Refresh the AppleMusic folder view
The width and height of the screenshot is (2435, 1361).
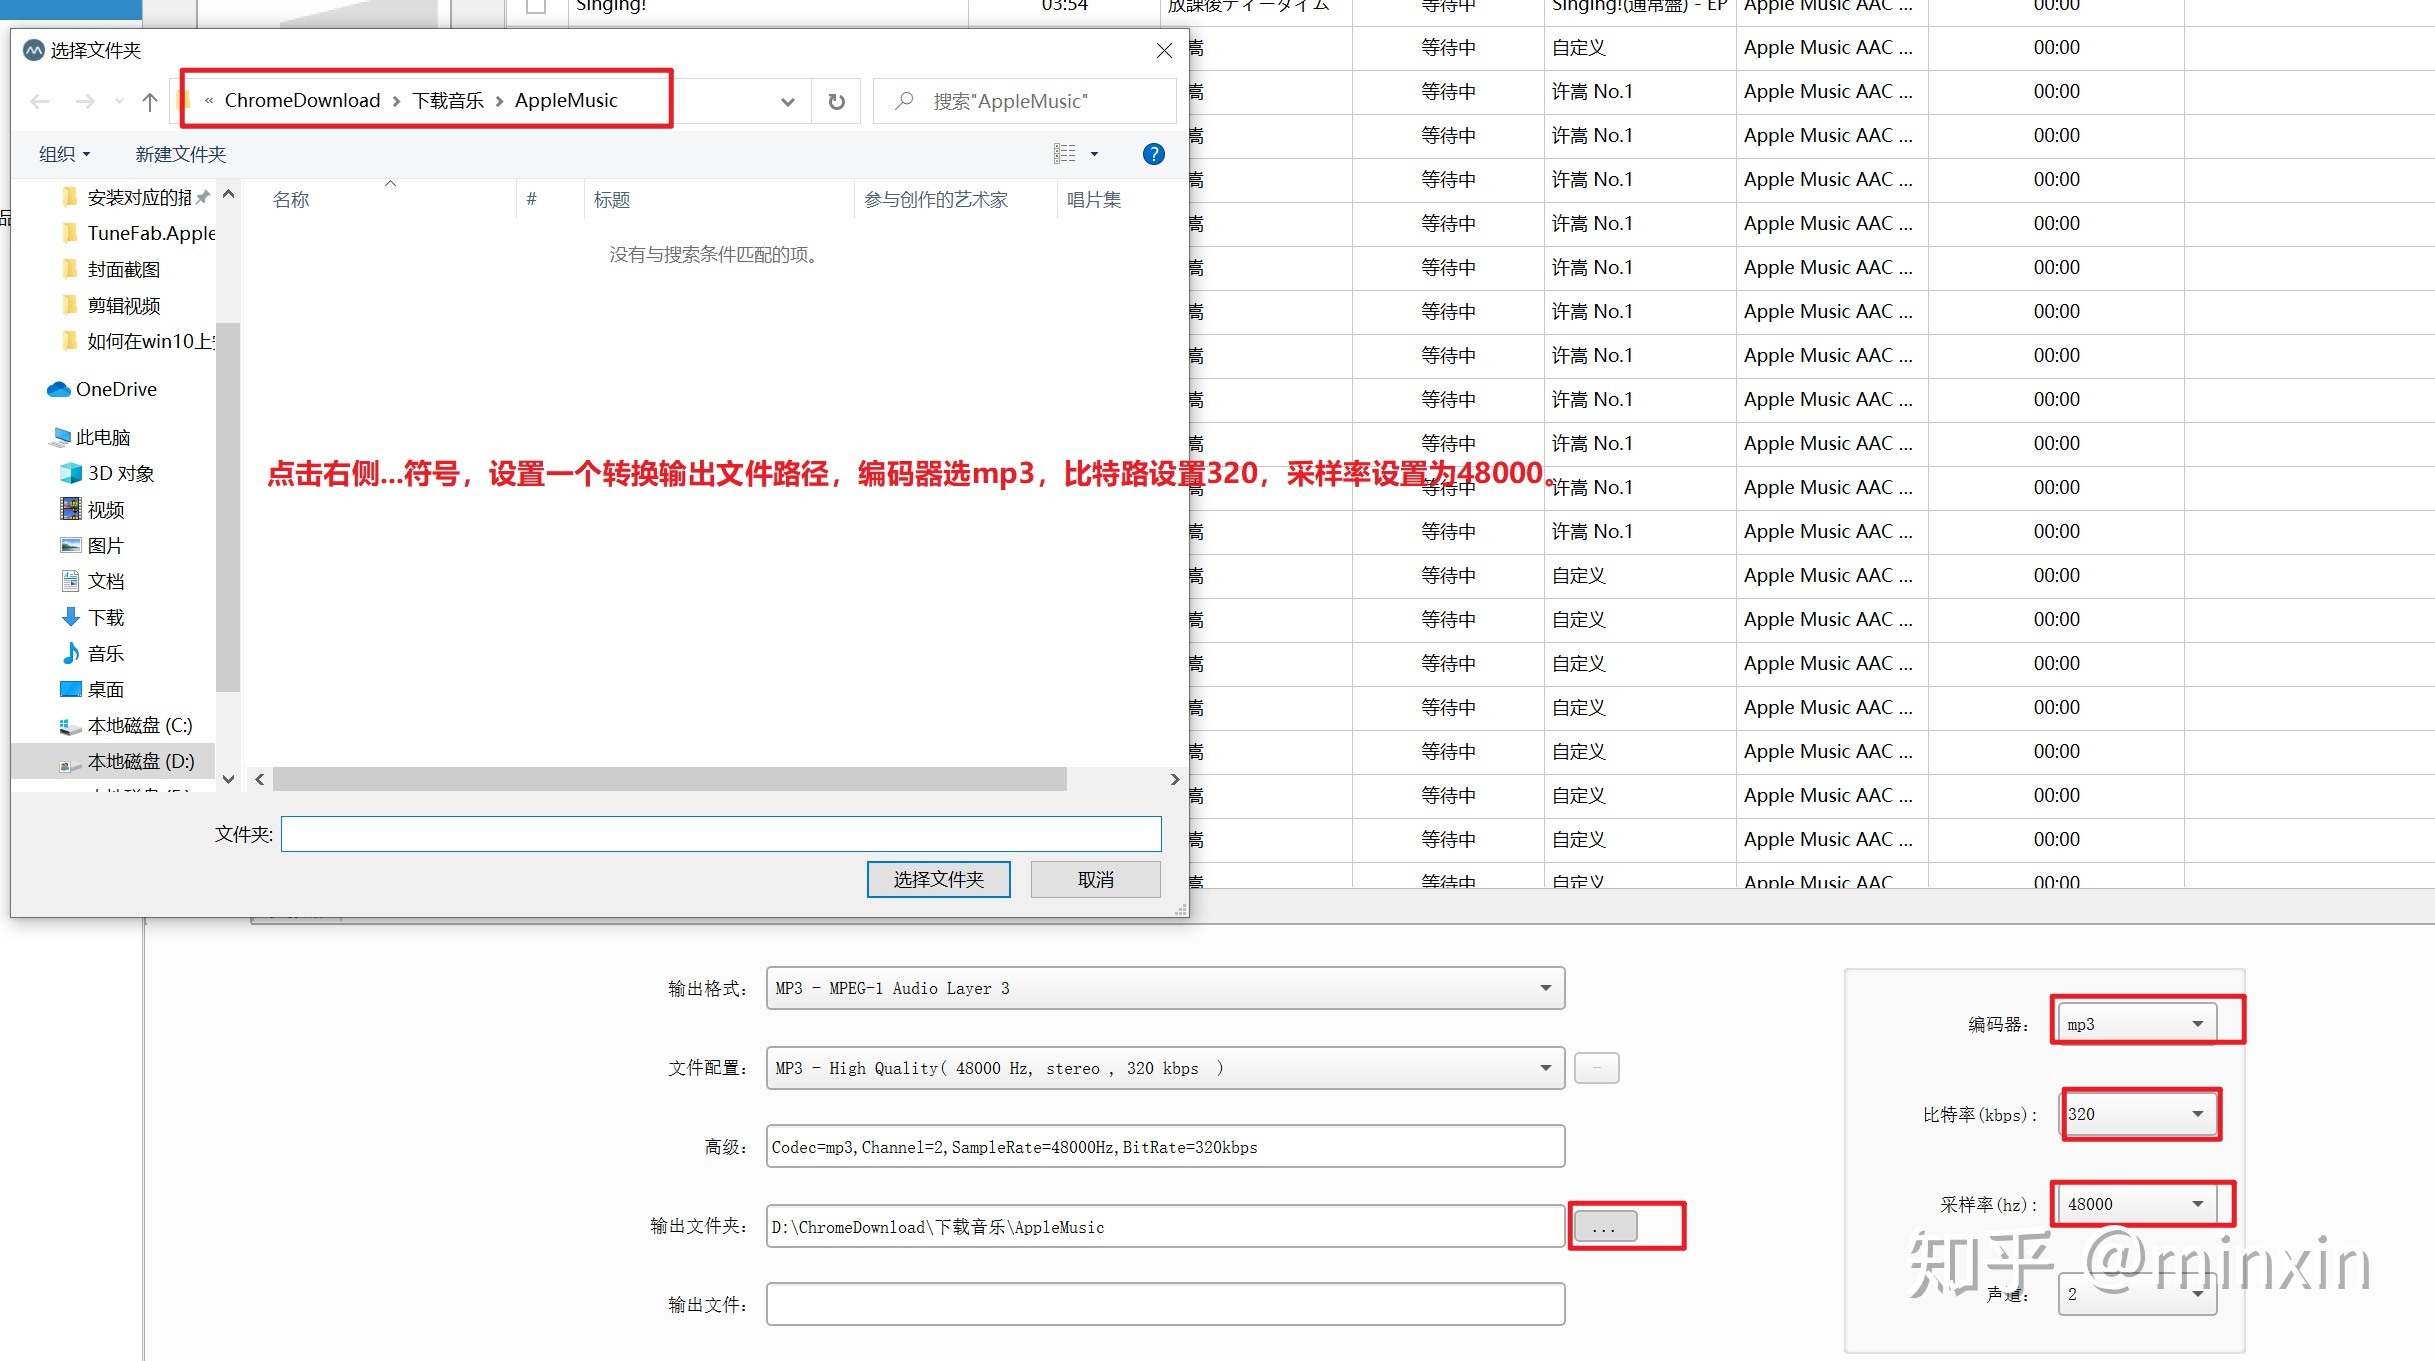point(836,100)
